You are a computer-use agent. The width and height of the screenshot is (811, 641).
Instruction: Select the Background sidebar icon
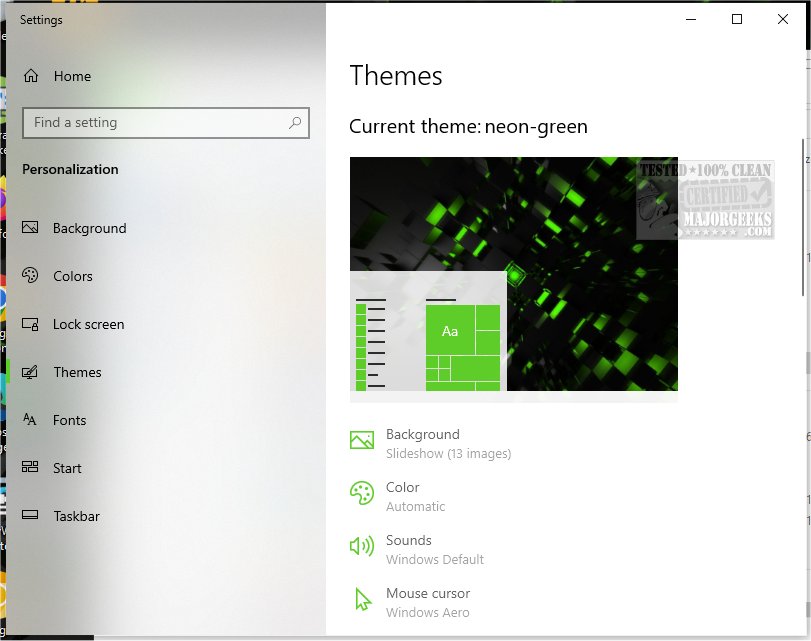coord(31,228)
